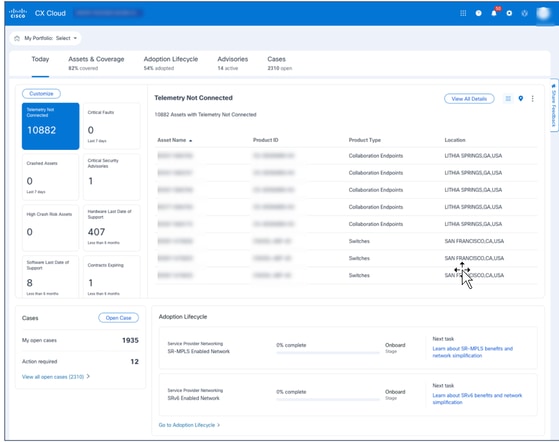This screenshot has width=559, height=442.
Task: Click the SRv6 Enabled Network title
Action: tap(194, 398)
